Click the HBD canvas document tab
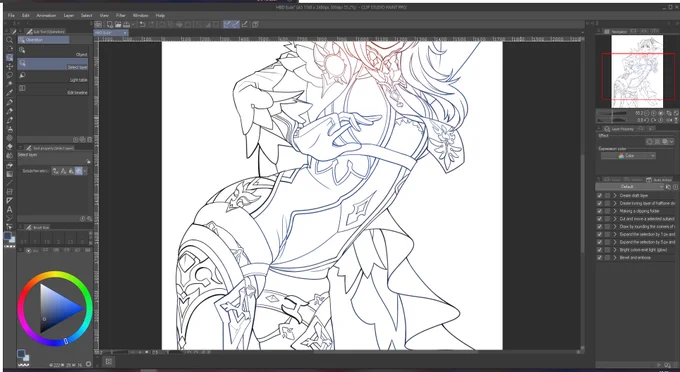 coord(111,33)
